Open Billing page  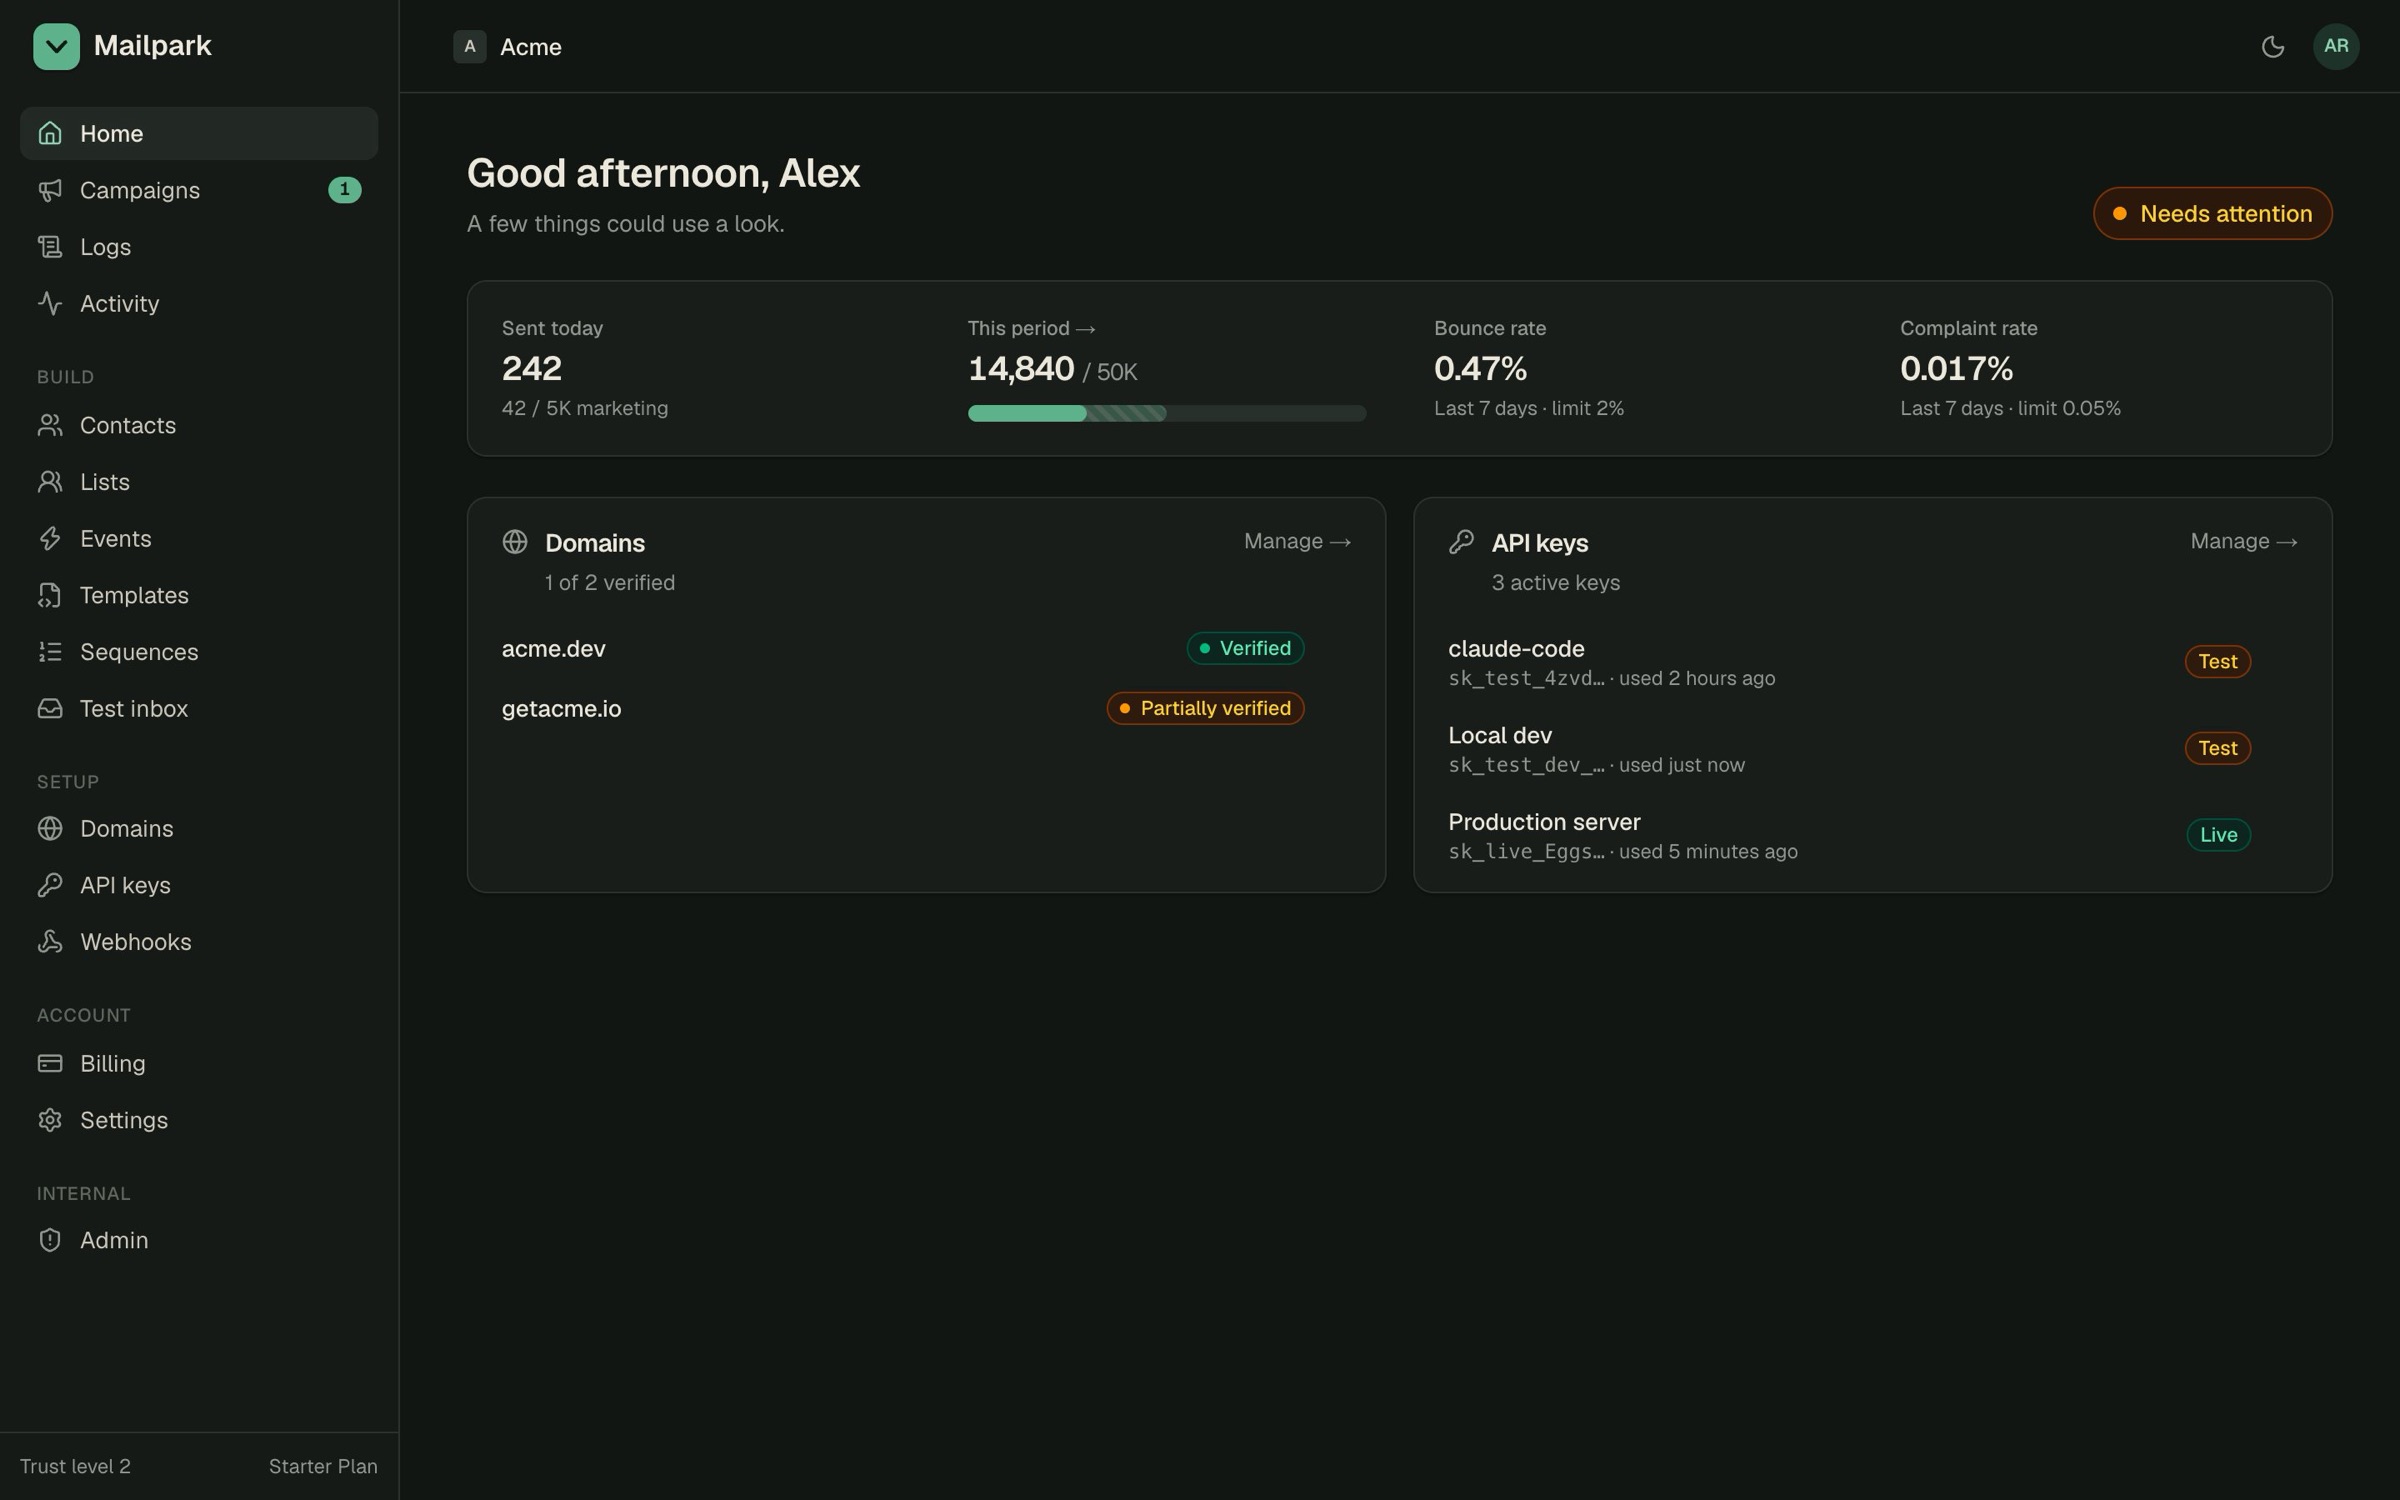[x=199, y=1063]
